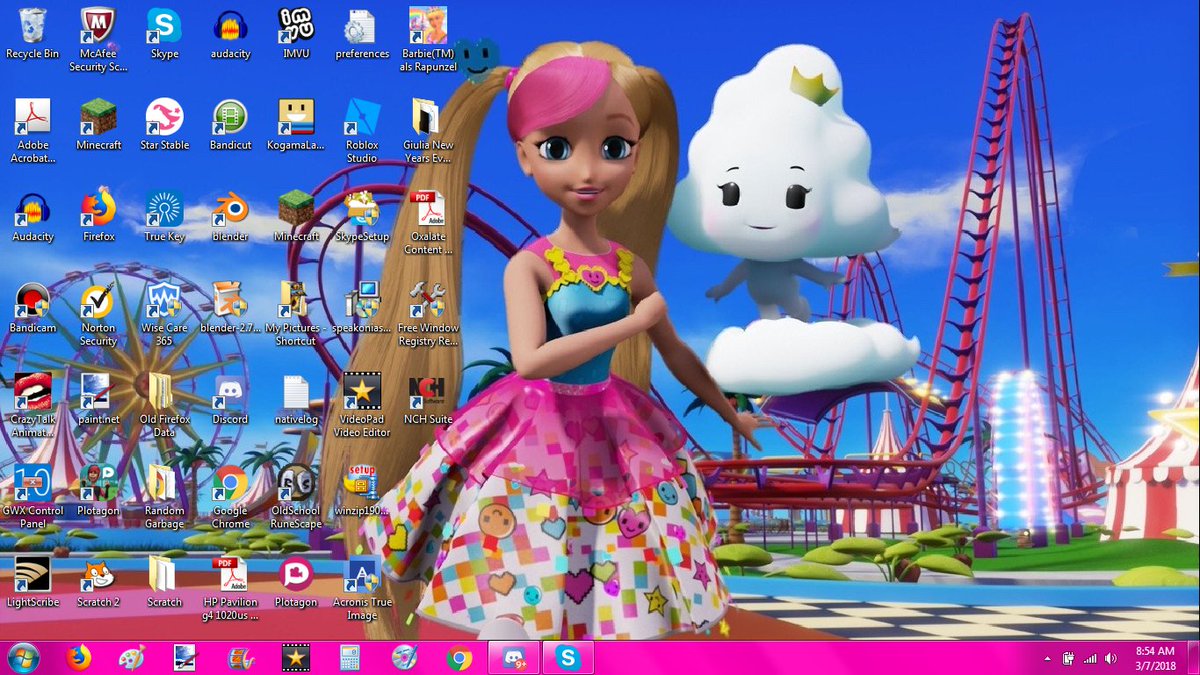The height and width of the screenshot is (675, 1200).
Task: Launch GWX Control Panel shortcut
Action: 32,497
